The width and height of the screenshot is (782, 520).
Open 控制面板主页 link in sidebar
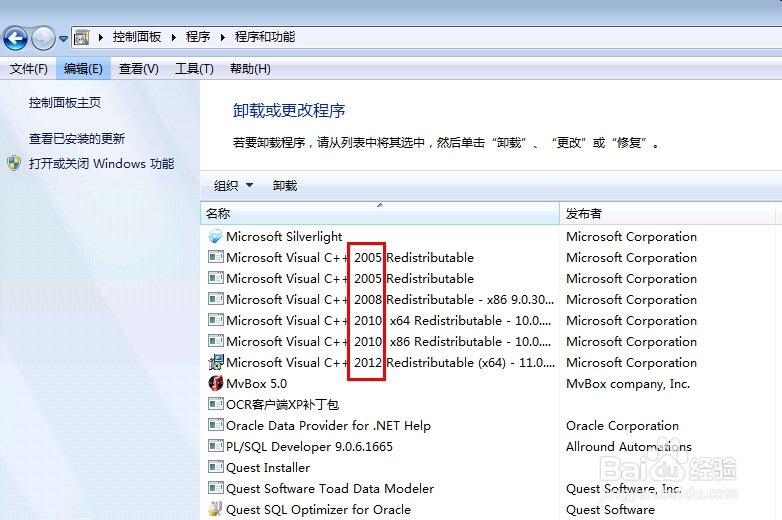click(x=65, y=103)
